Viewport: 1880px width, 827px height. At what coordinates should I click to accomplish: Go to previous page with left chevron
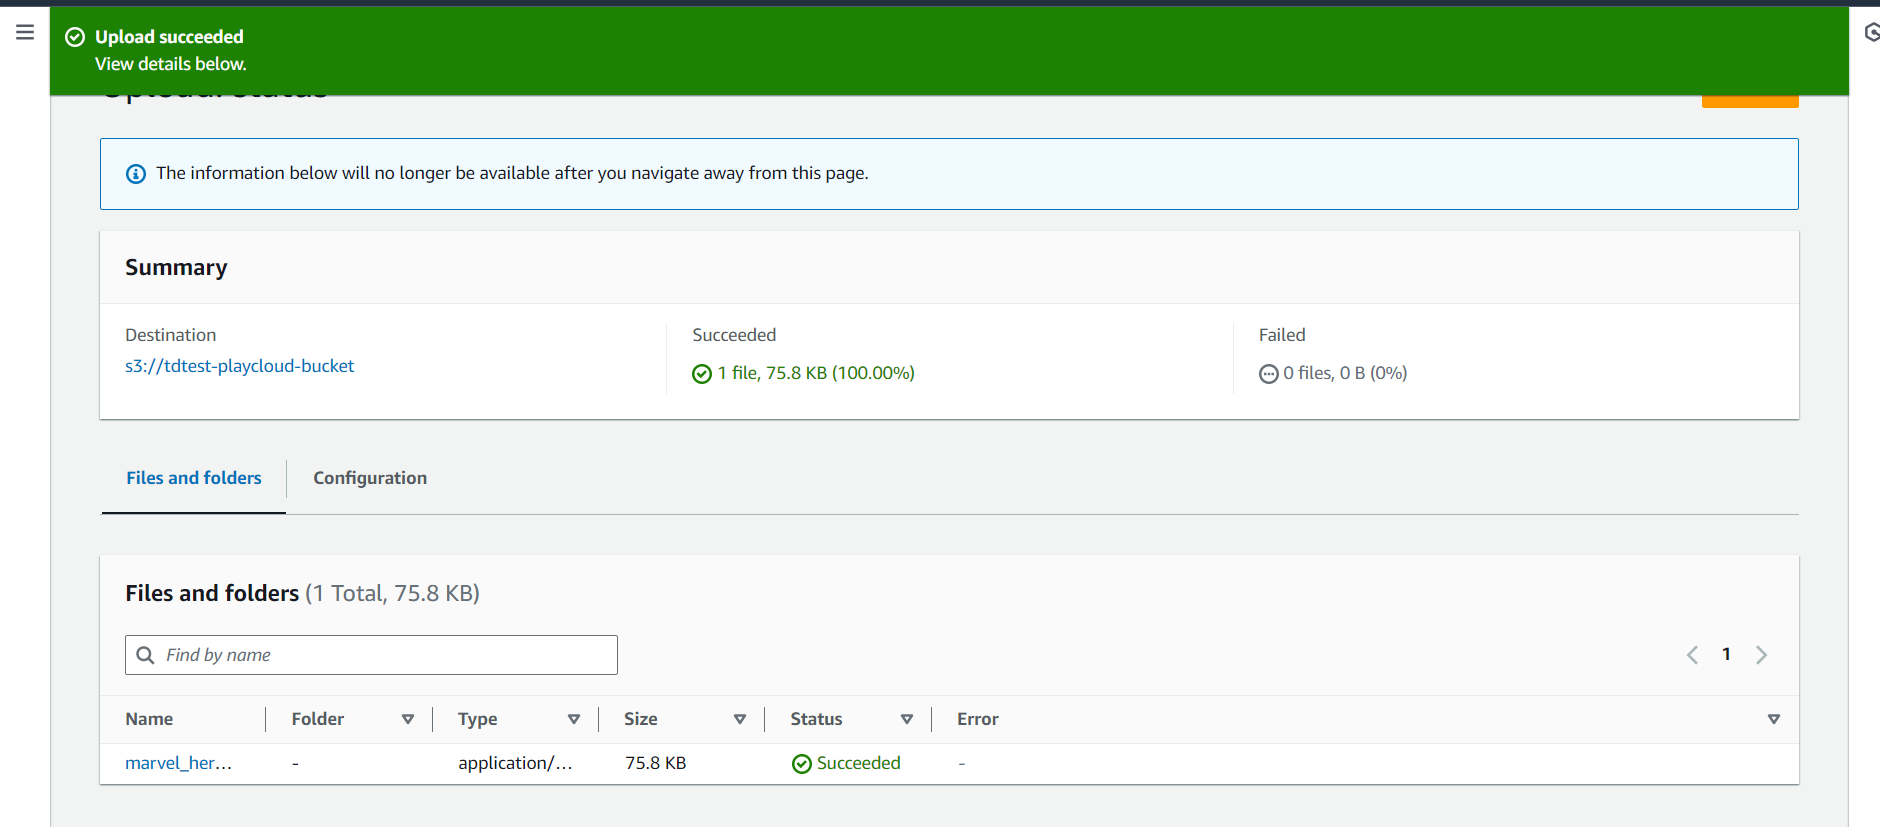click(1692, 655)
